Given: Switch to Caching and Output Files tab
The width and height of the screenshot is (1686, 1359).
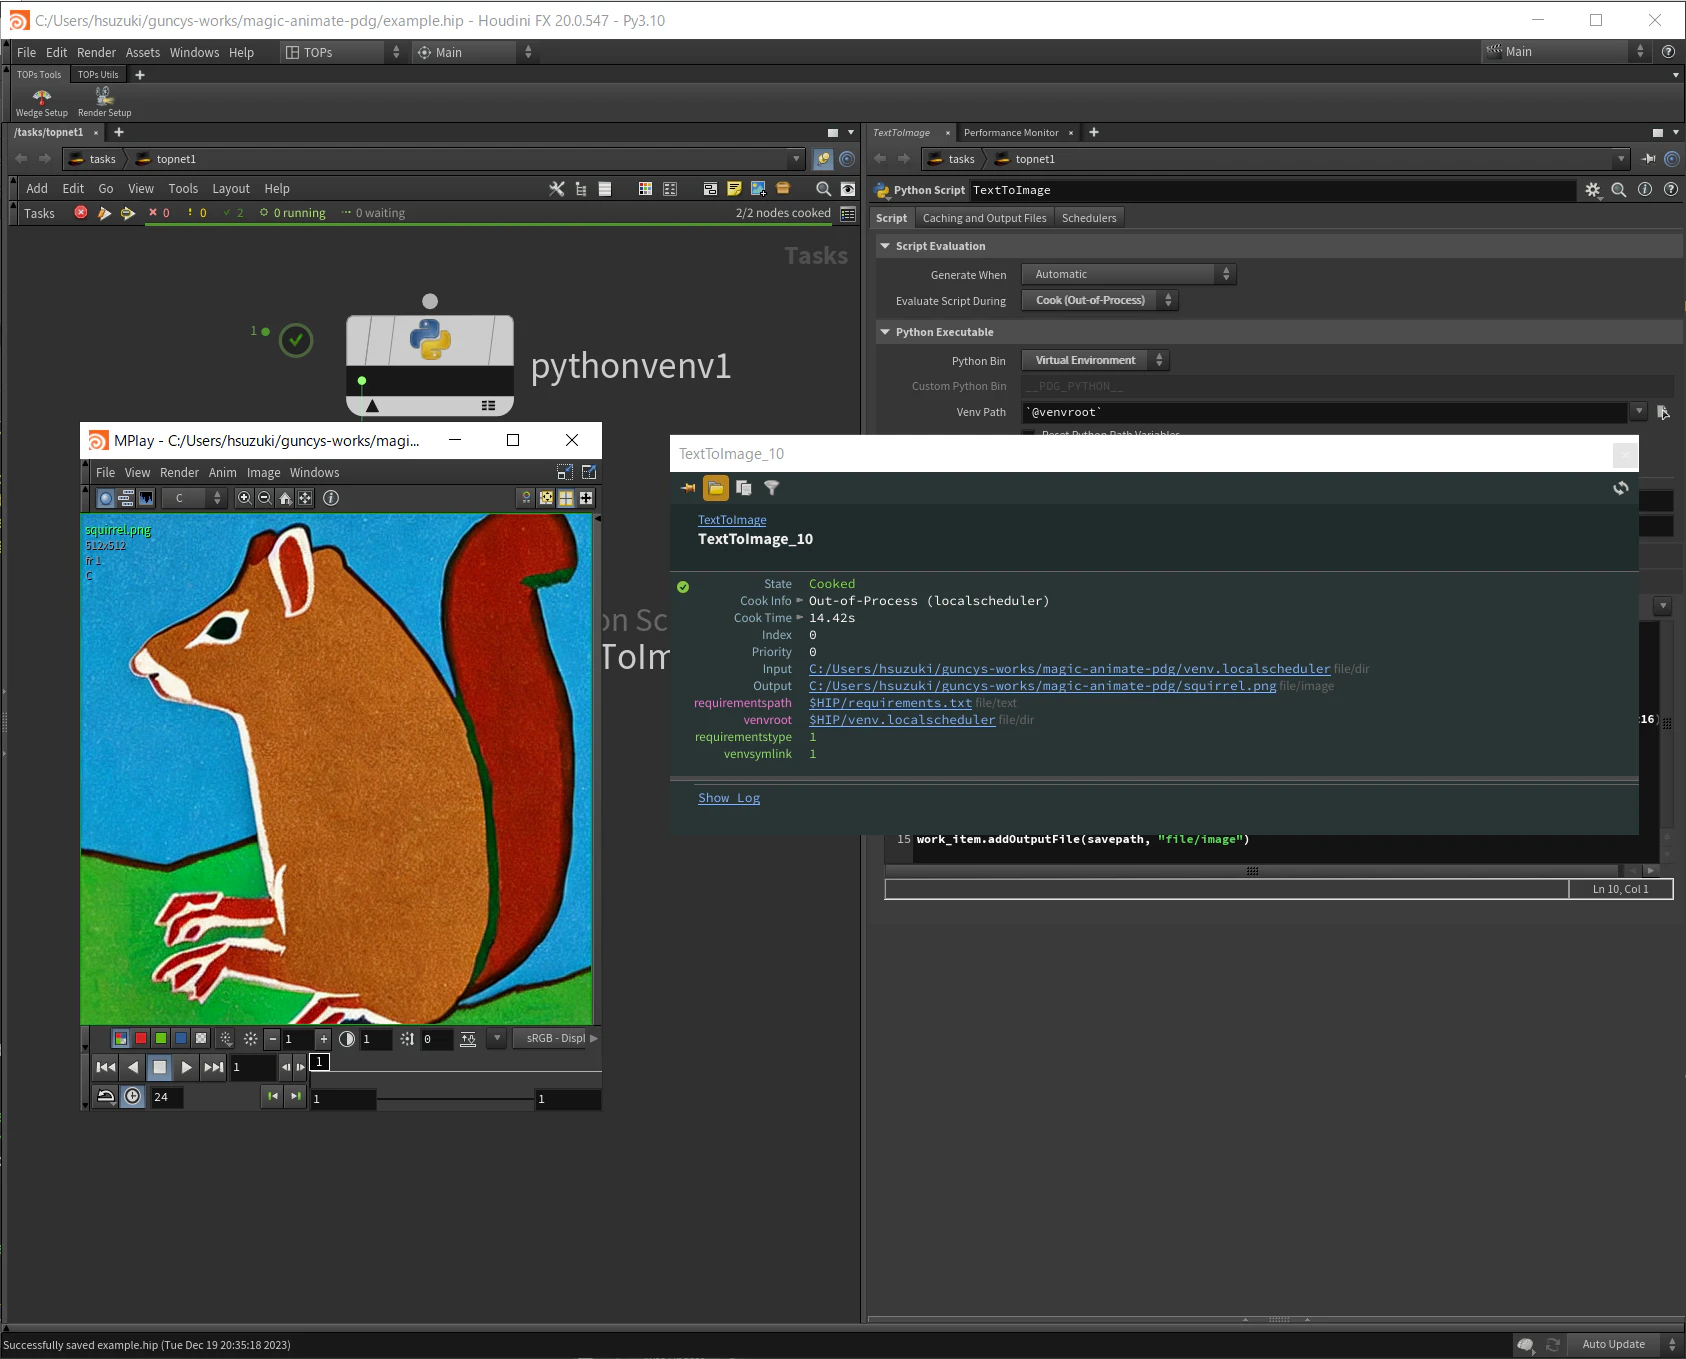Looking at the screenshot, I should [984, 218].
